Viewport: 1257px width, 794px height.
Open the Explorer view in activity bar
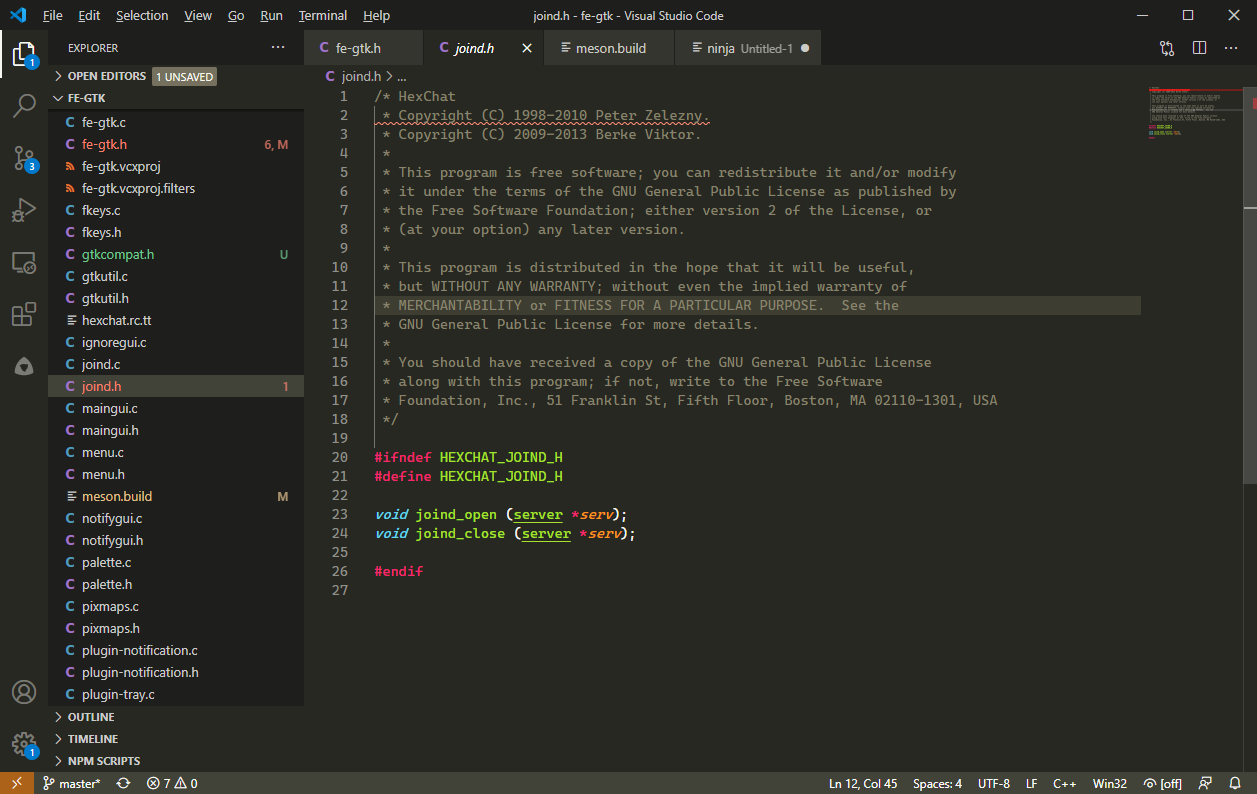24,53
